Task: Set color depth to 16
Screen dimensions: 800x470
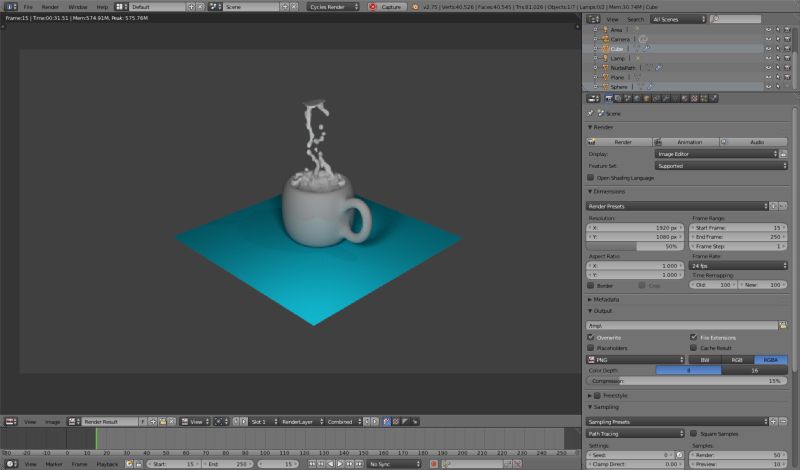Action: pos(755,370)
